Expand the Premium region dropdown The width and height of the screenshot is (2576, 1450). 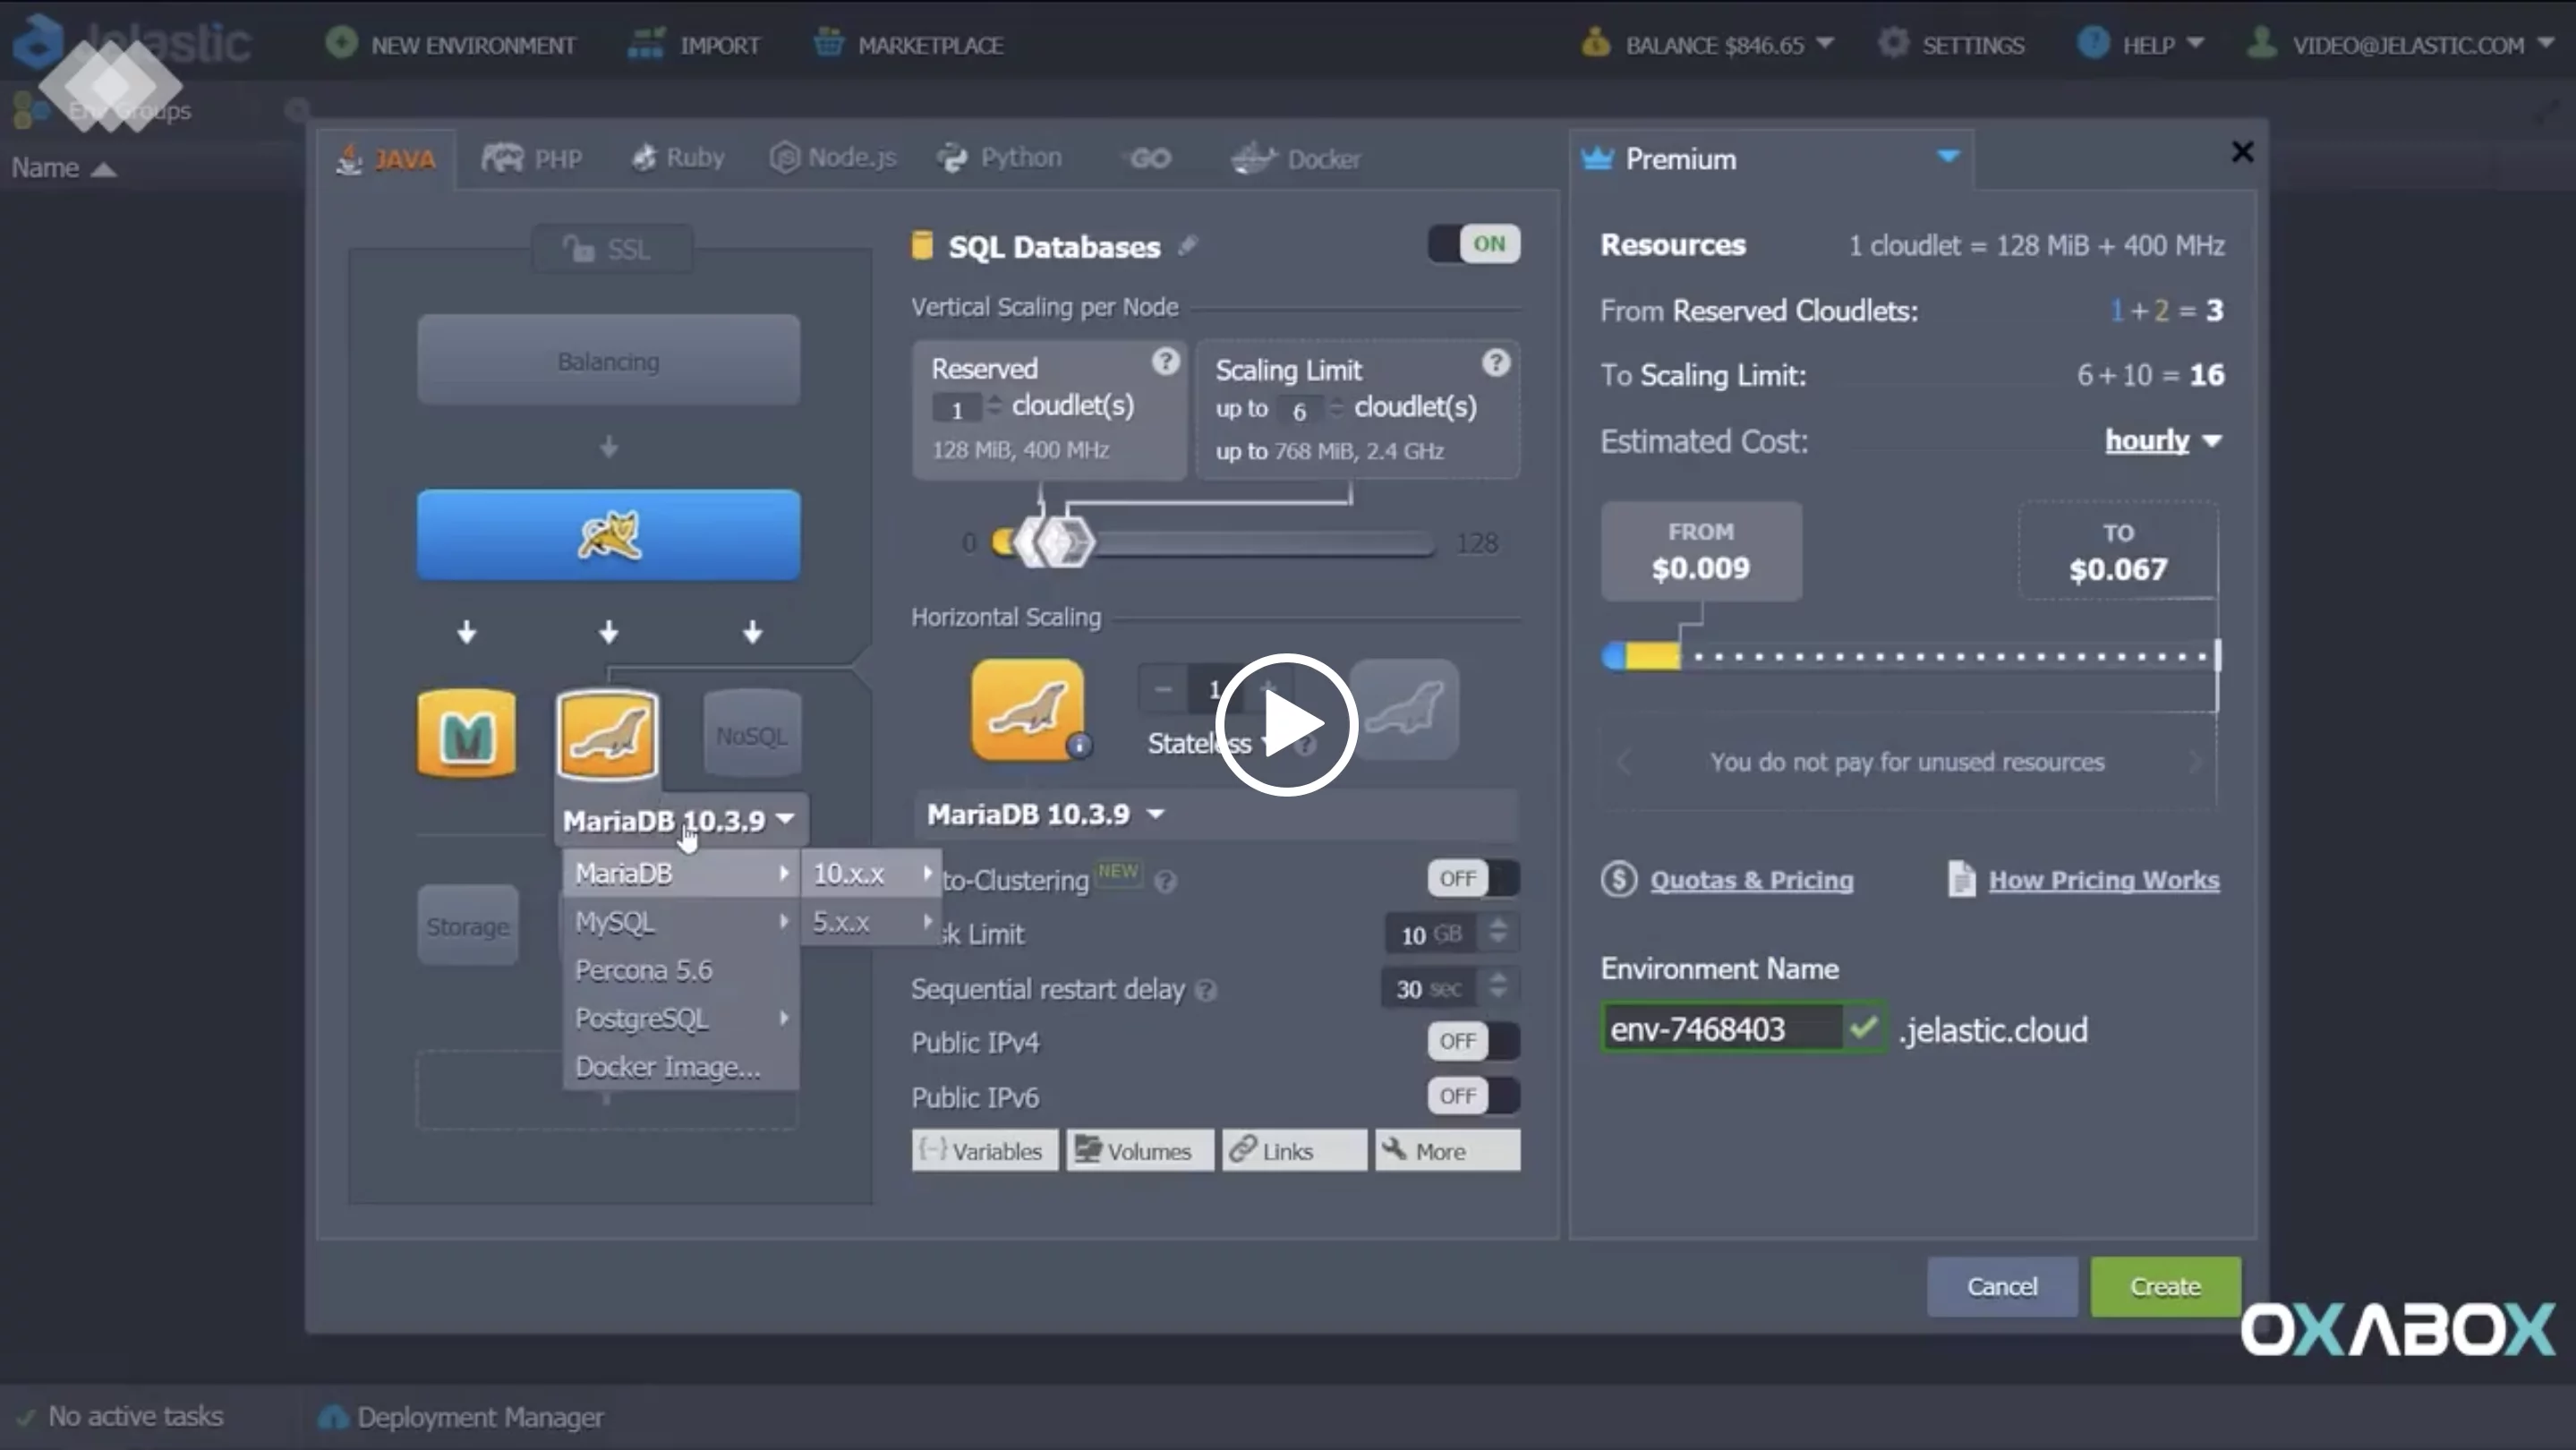[x=1947, y=156]
